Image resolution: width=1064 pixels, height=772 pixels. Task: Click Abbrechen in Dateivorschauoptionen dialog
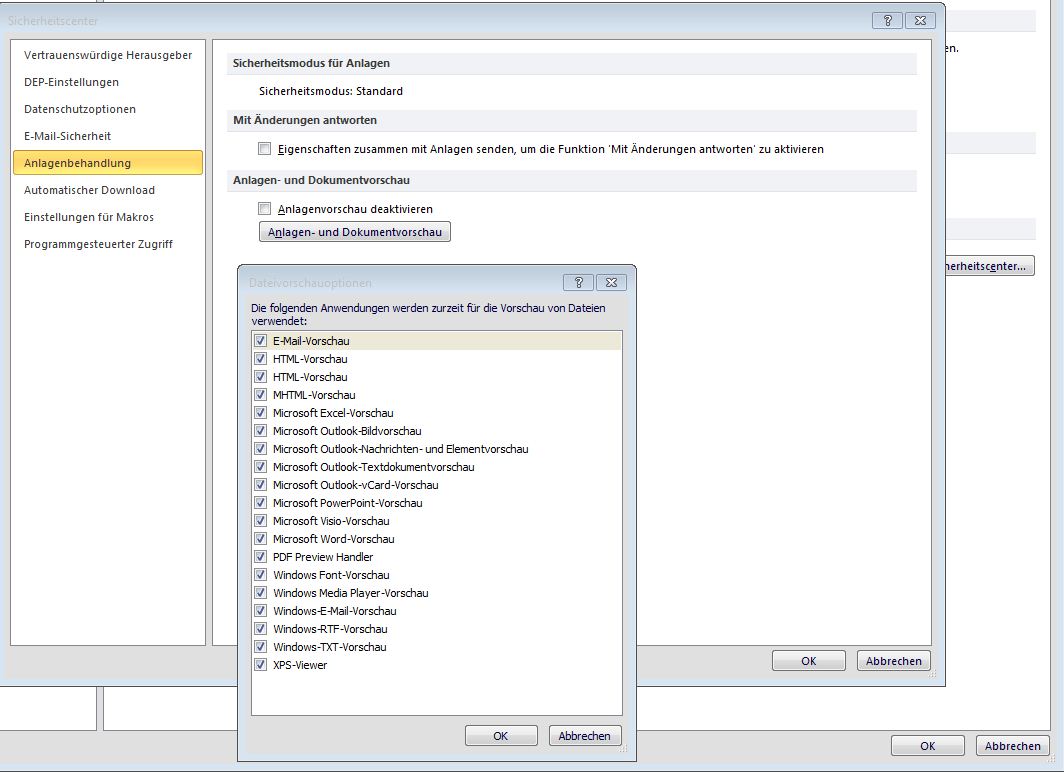click(x=585, y=736)
